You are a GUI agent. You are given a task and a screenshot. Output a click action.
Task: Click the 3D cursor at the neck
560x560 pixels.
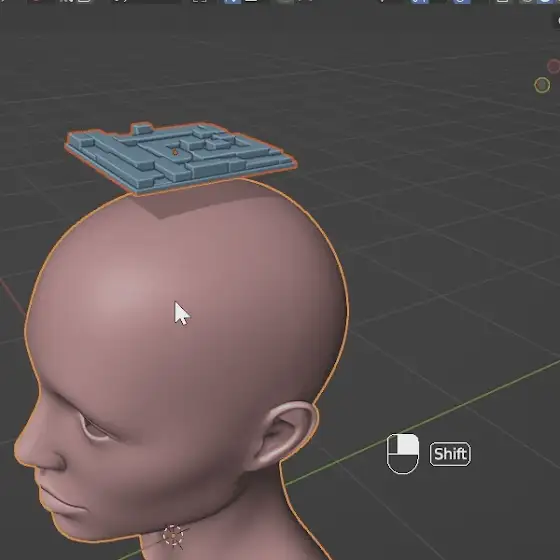tap(173, 535)
